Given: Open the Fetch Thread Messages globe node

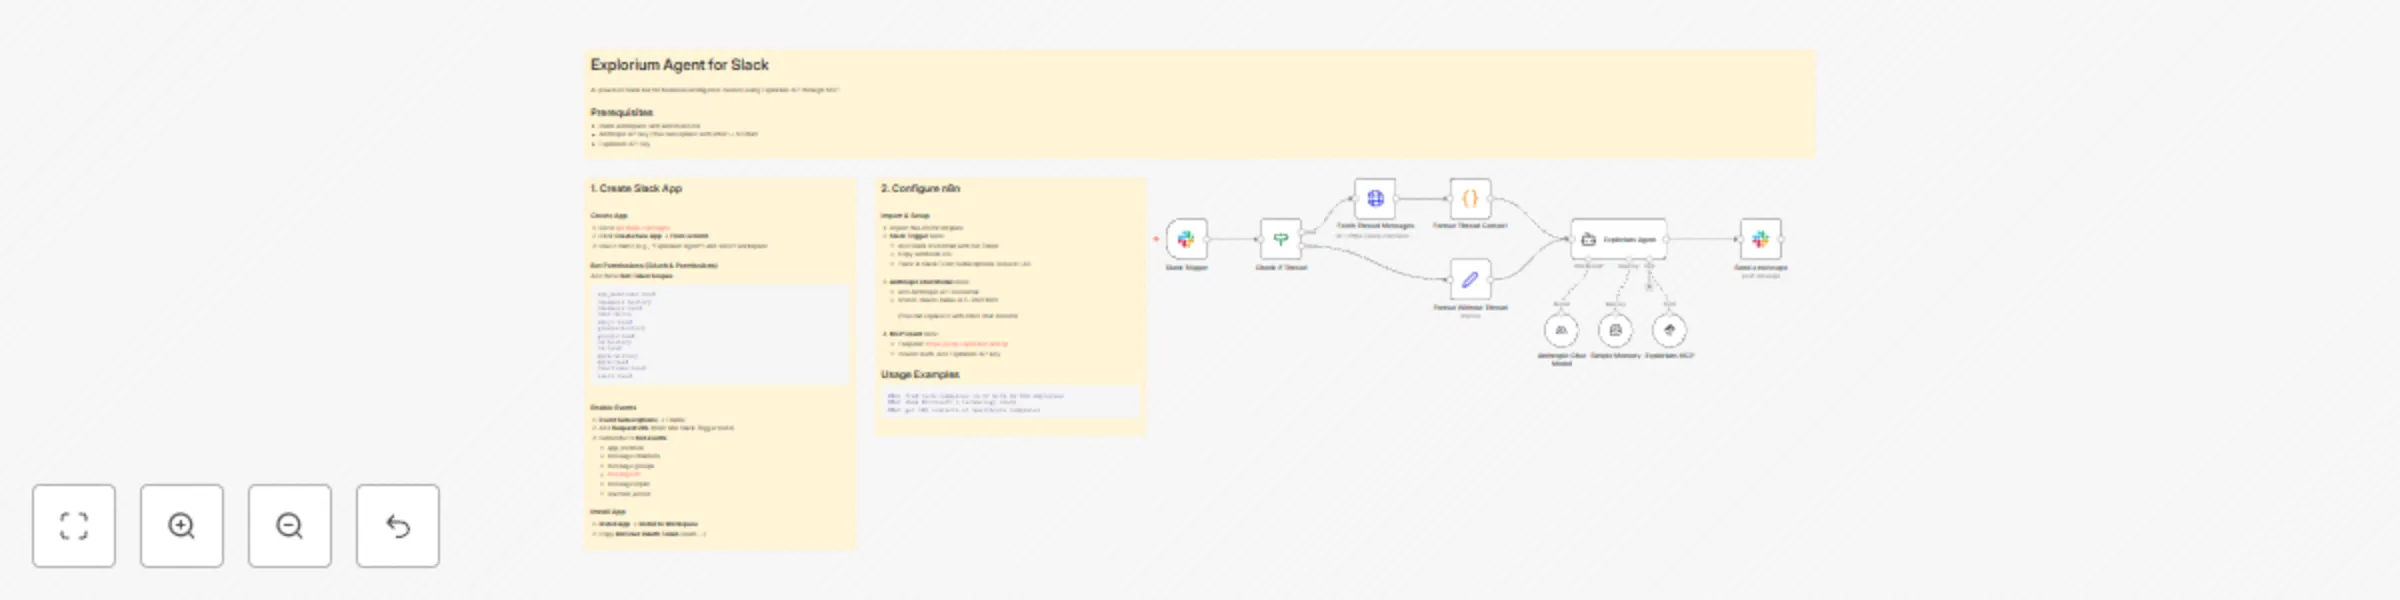Looking at the screenshot, I should pyautogui.click(x=1375, y=199).
